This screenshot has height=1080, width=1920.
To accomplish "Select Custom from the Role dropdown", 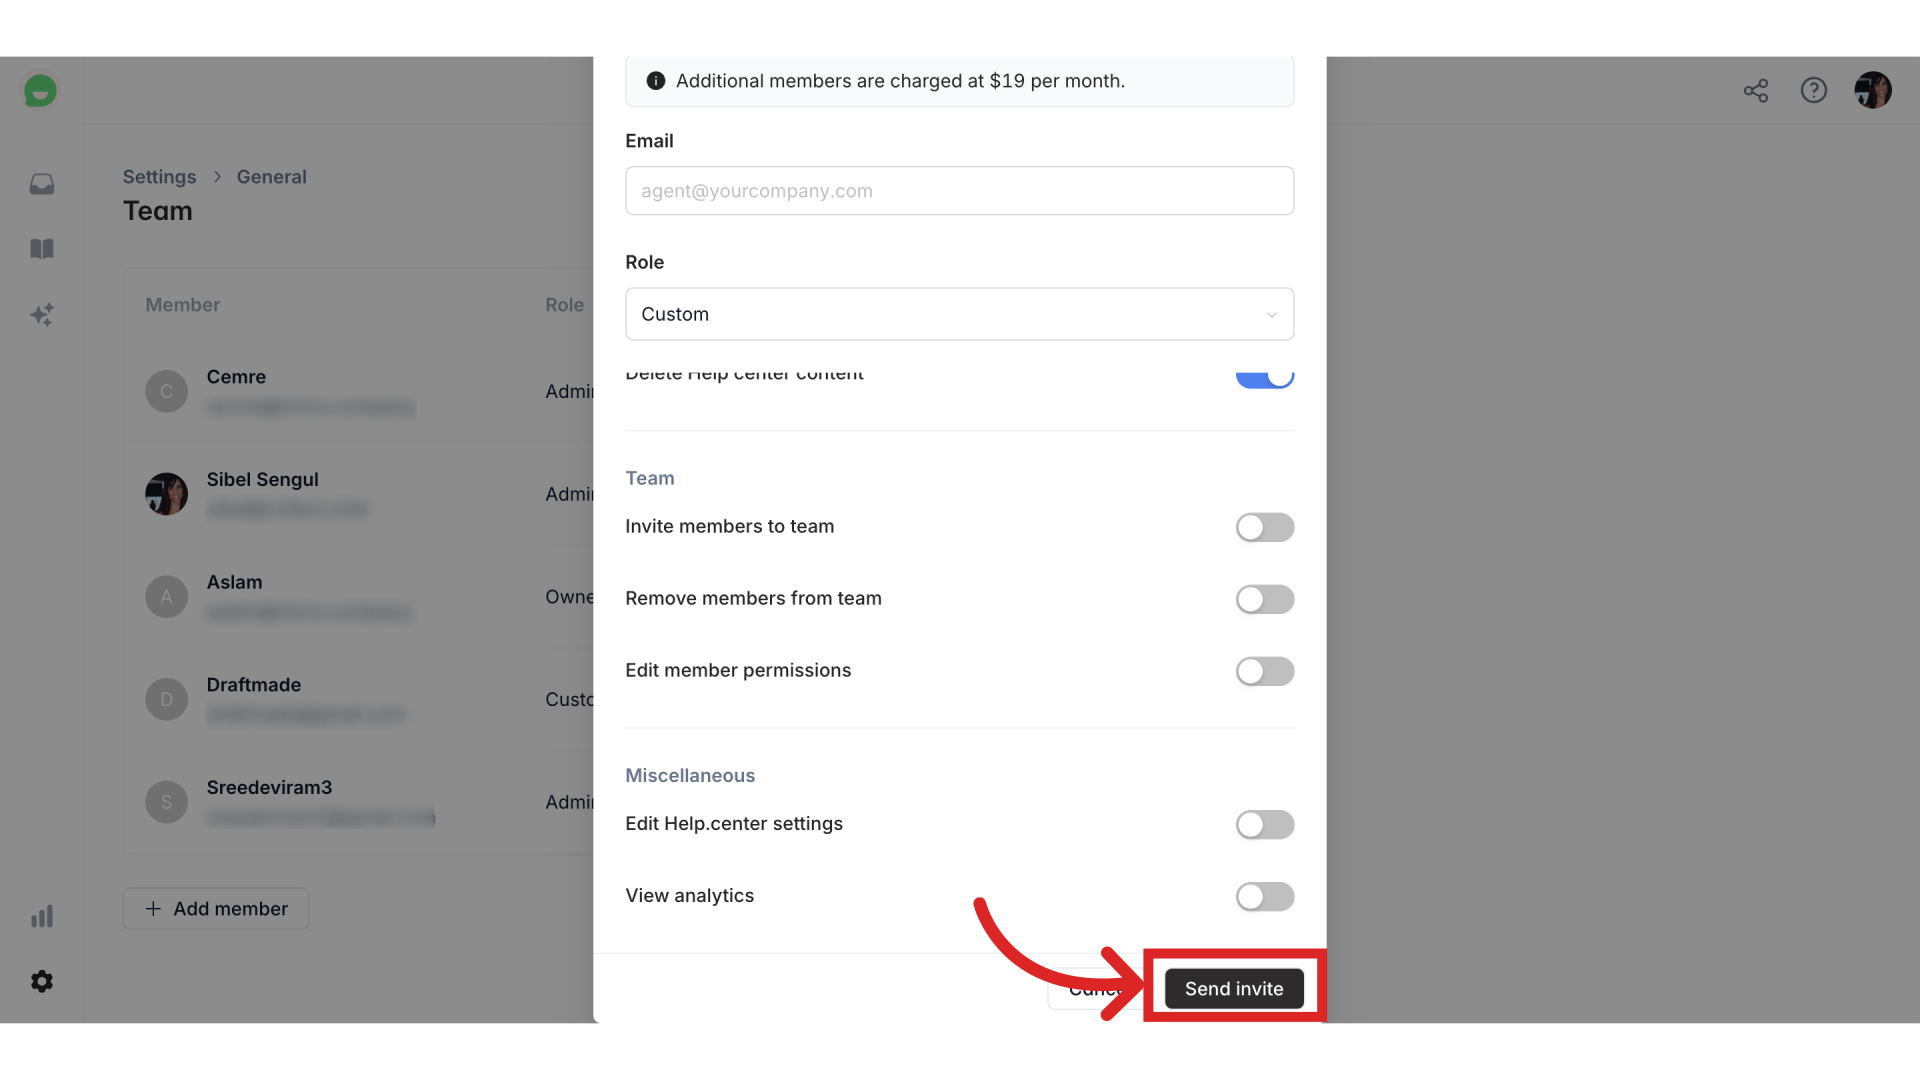I will (x=959, y=313).
